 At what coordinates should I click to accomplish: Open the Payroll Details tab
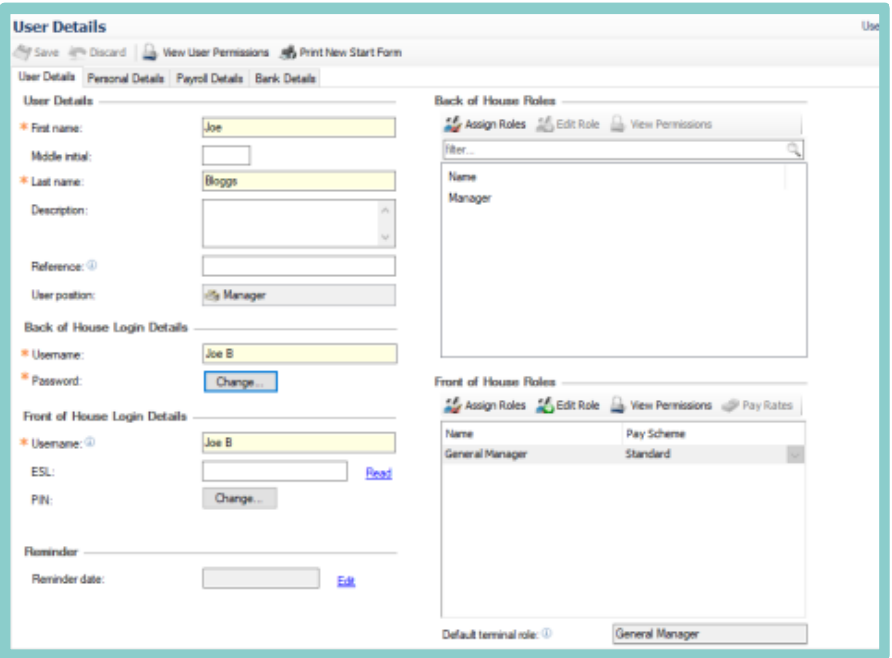pyautogui.click(x=210, y=78)
